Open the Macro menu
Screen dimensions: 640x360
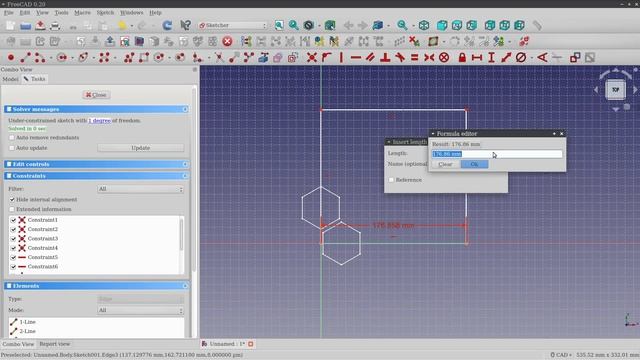click(82, 13)
